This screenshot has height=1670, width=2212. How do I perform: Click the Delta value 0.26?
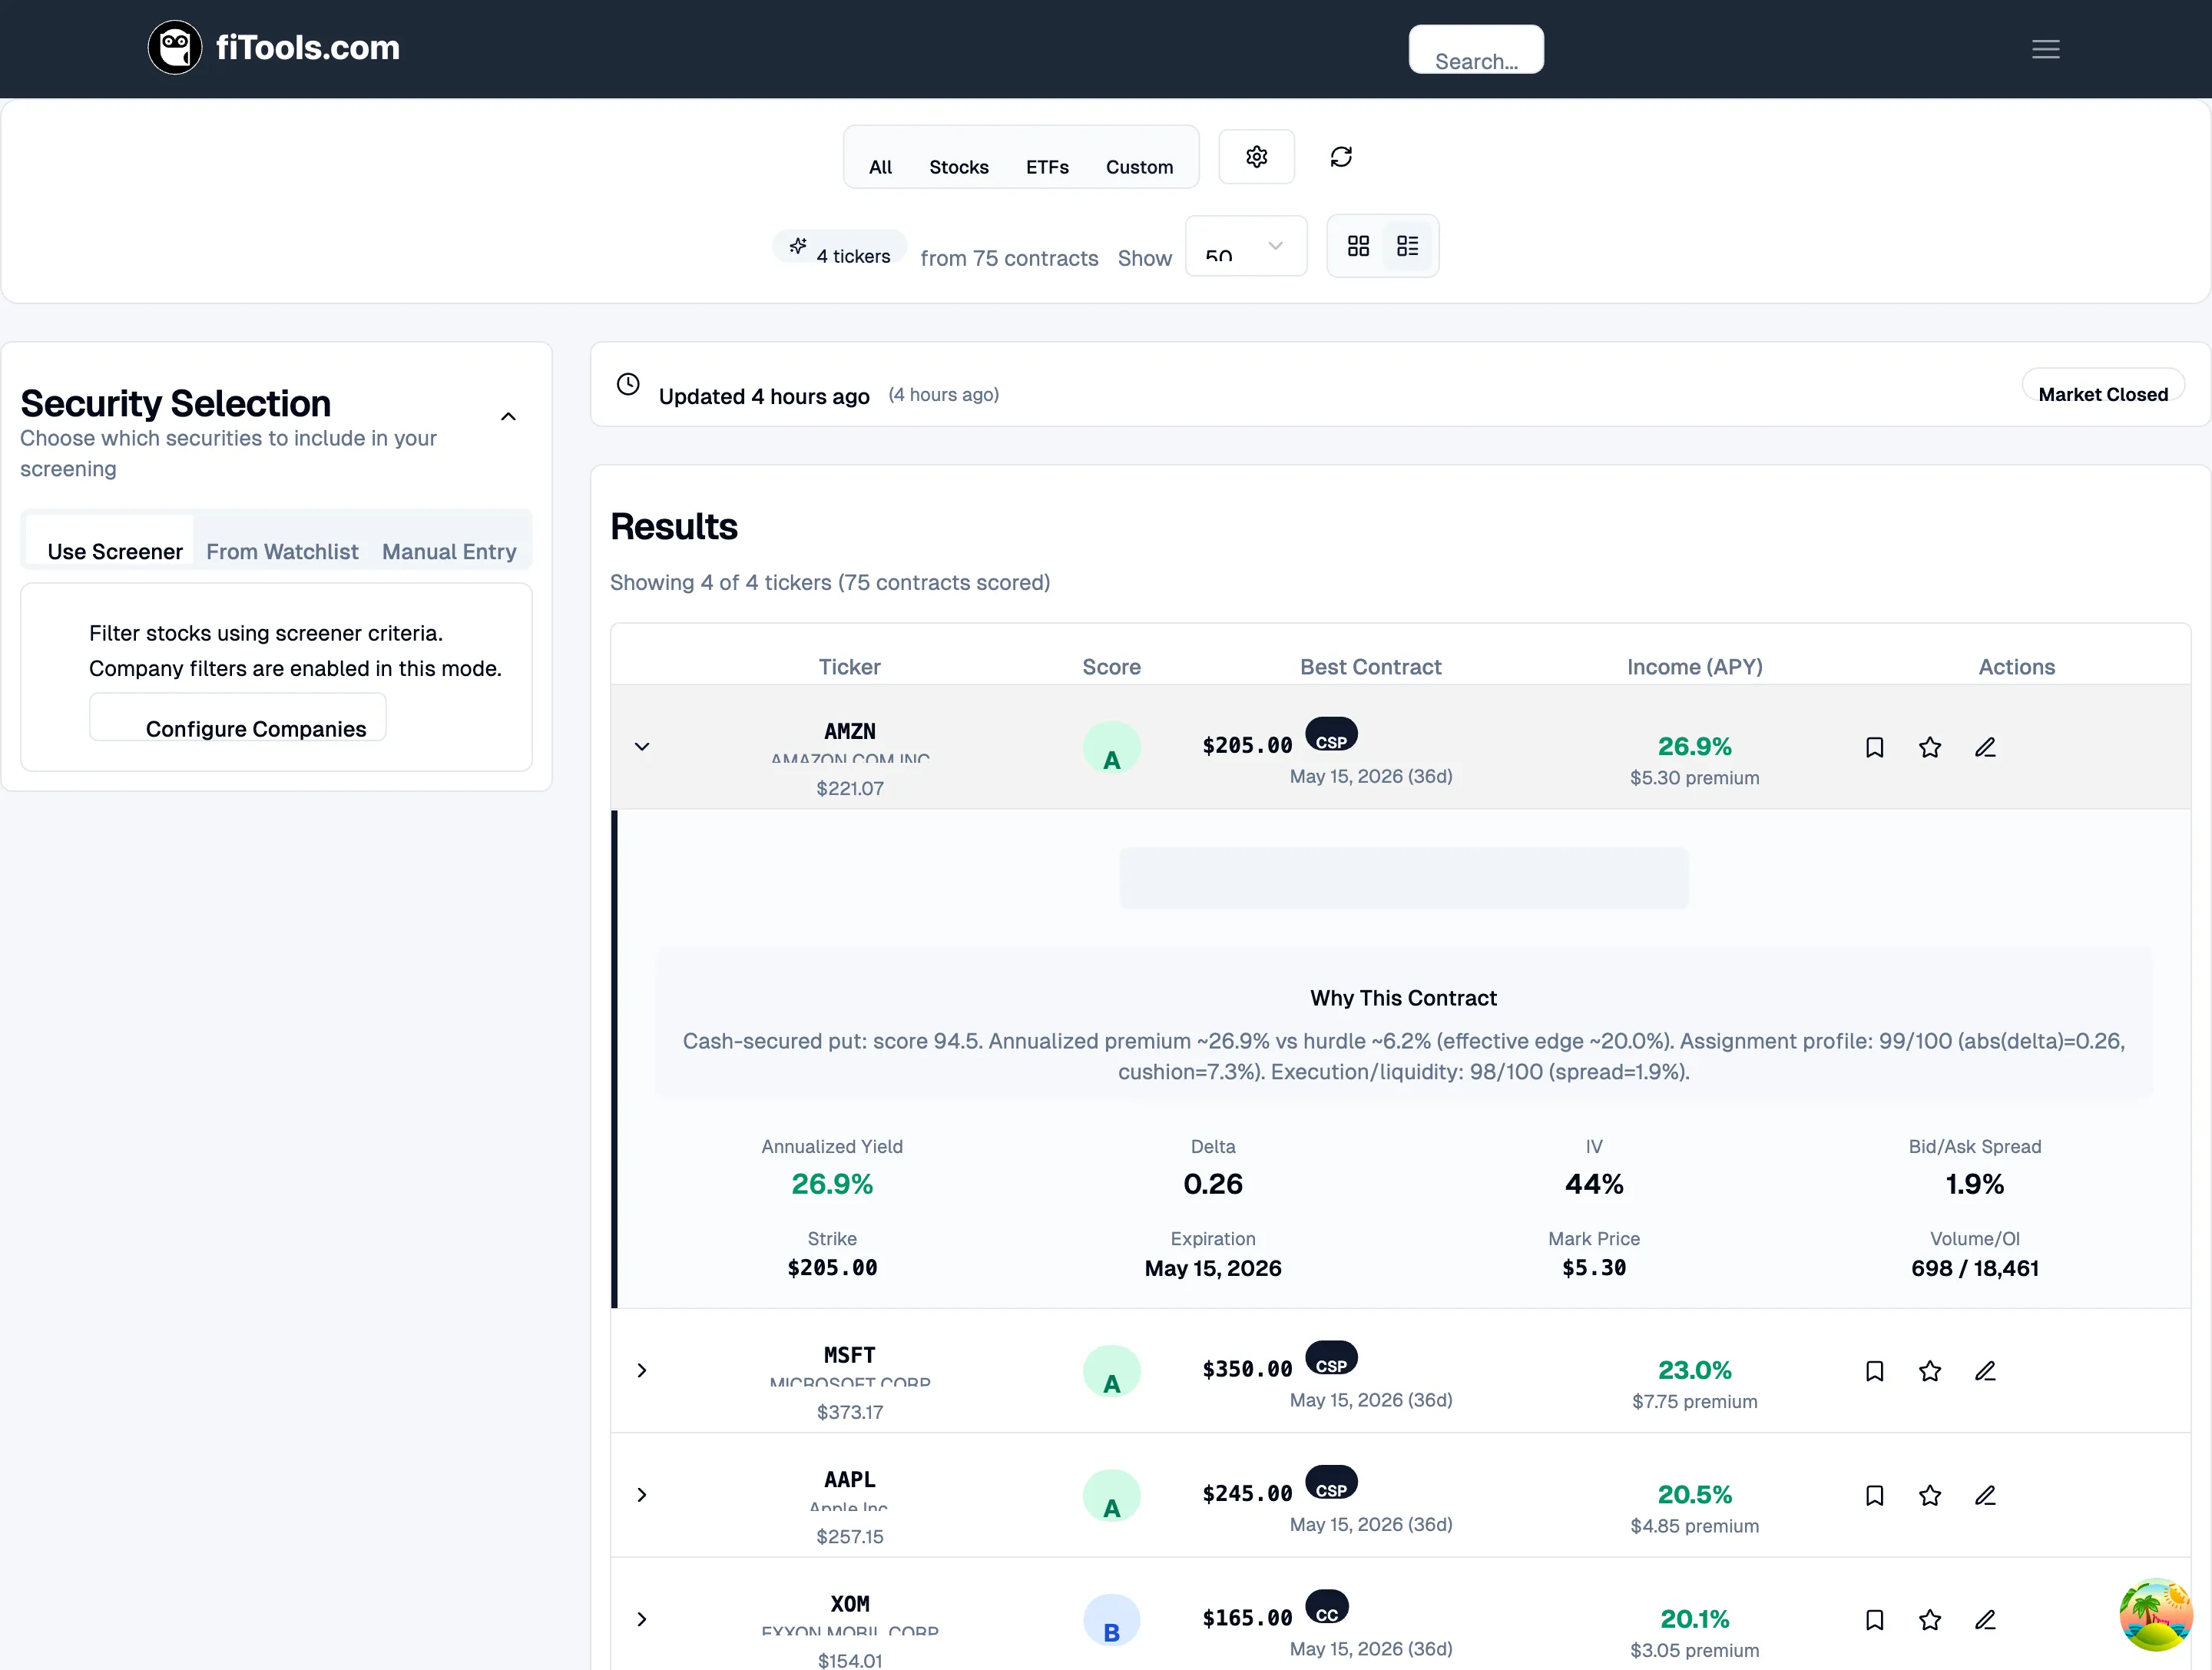[x=1212, y=1185]
